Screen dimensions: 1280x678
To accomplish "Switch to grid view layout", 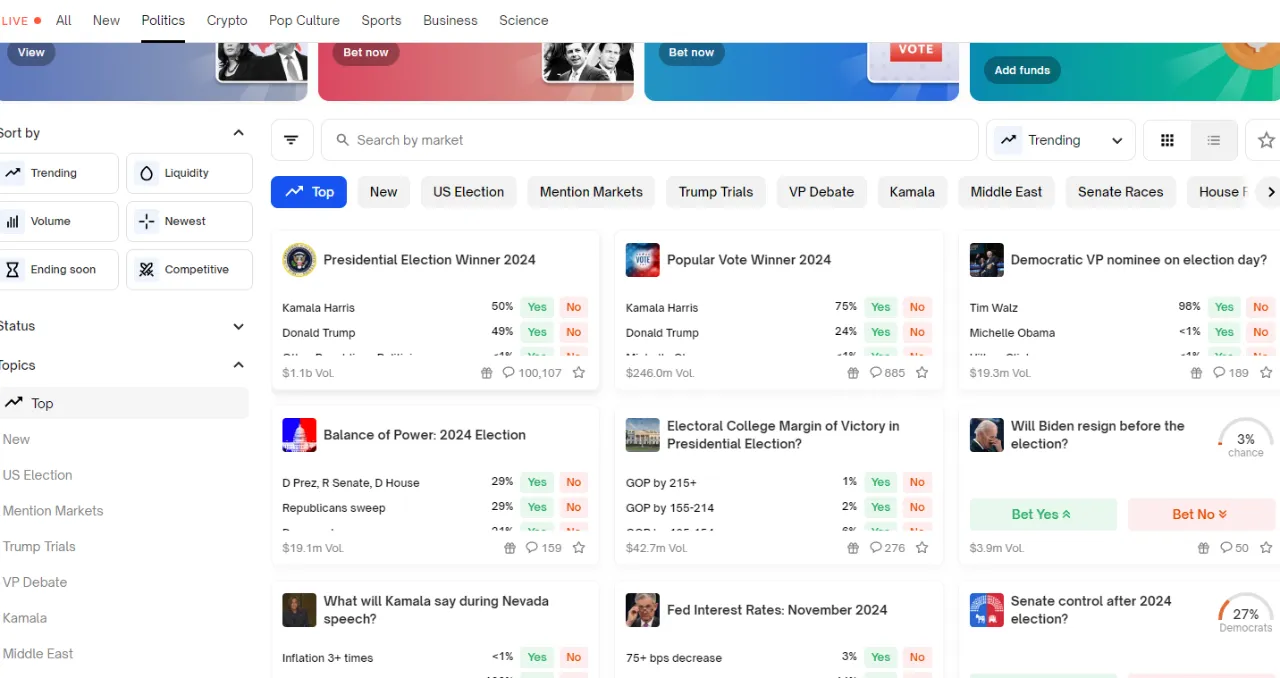I will pos(1167,140).
